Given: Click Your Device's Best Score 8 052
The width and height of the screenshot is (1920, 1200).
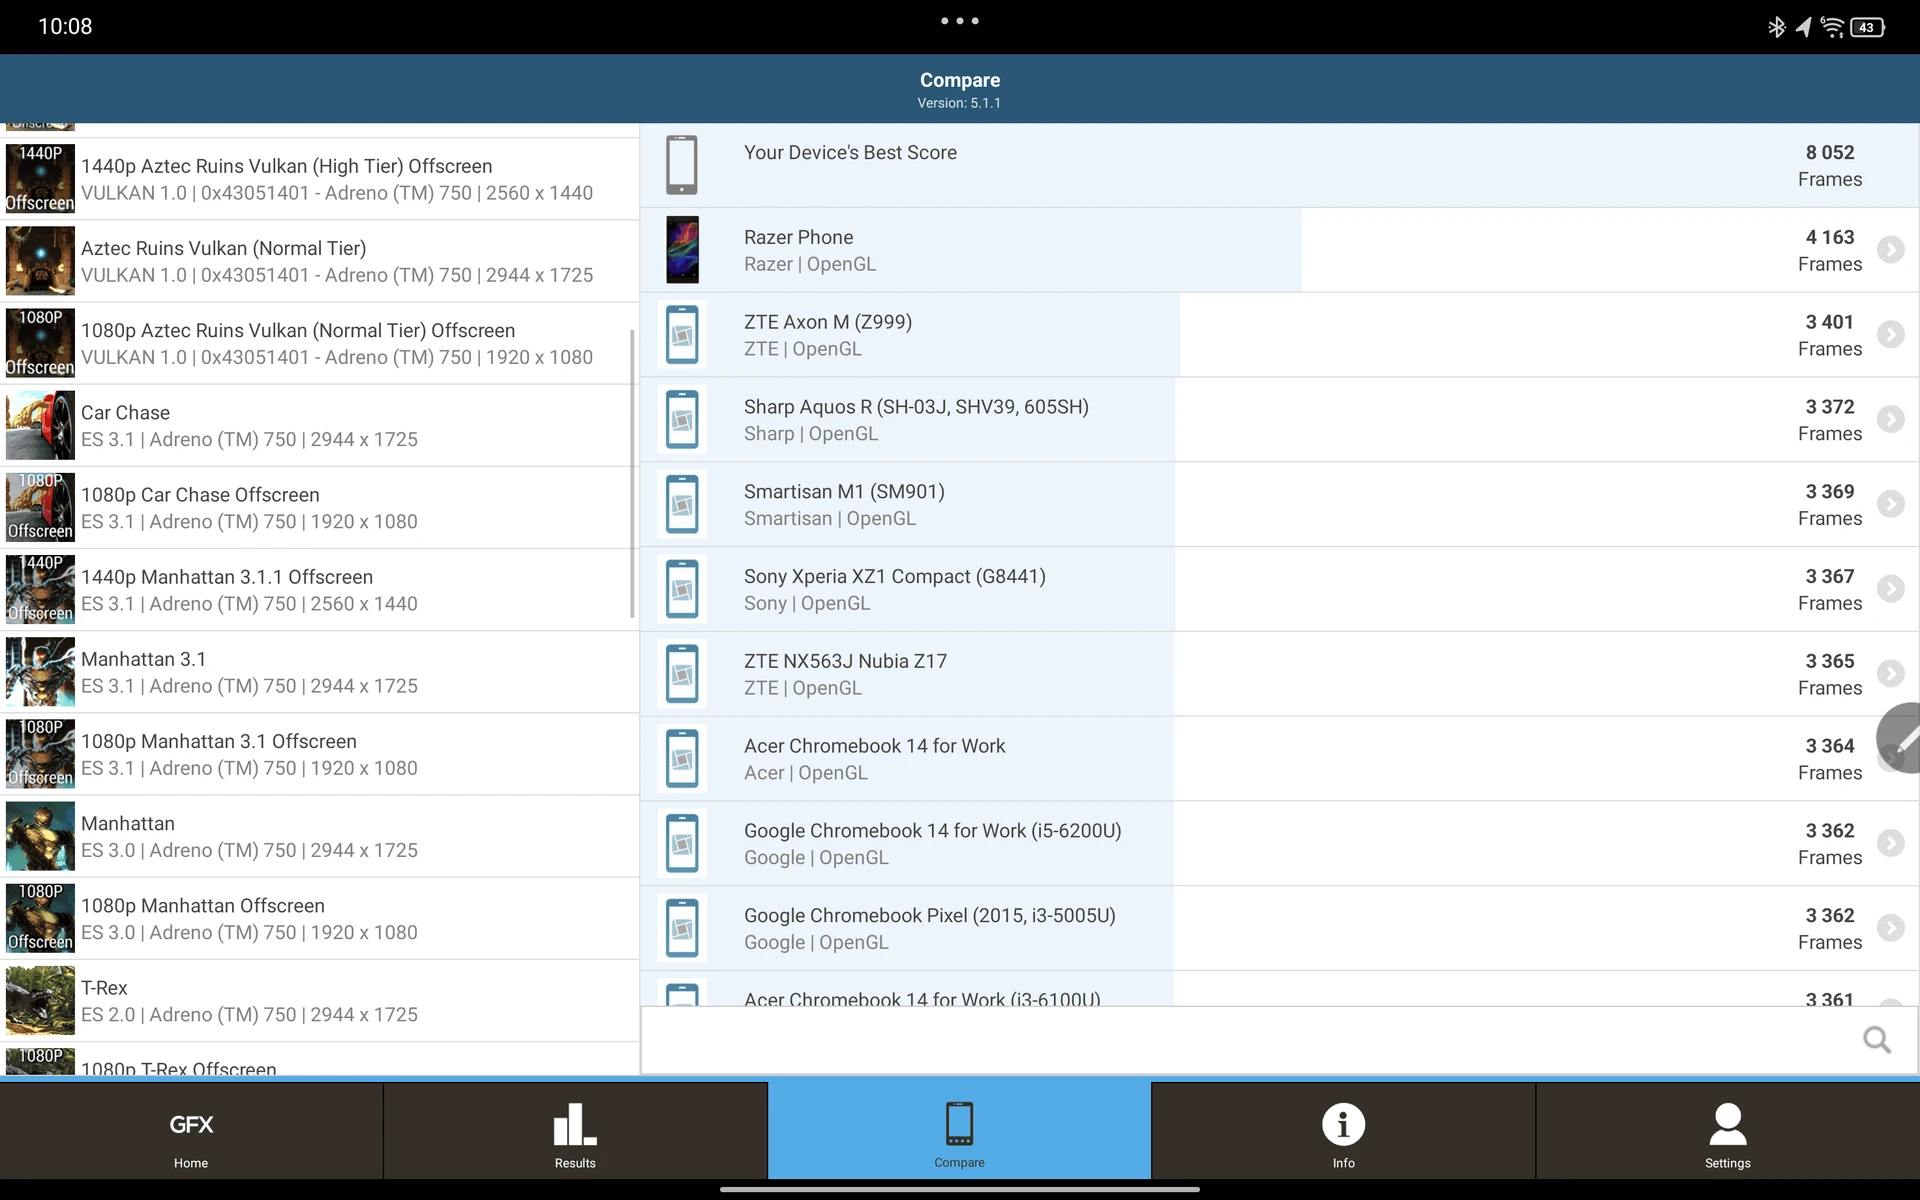Looking at the screenshot, I should tap(1830, 152).
